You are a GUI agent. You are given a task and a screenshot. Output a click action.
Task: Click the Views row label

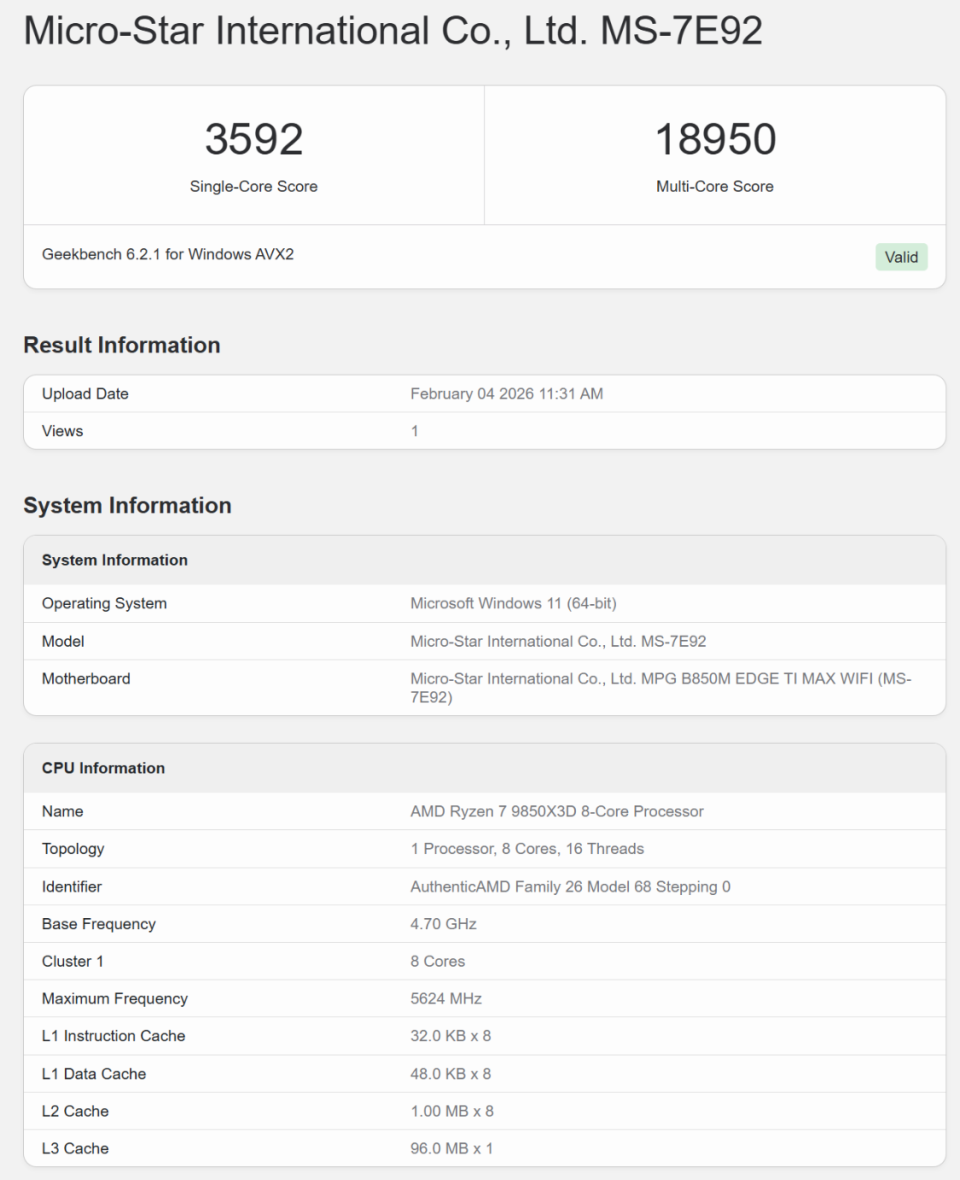click(62, 431)
